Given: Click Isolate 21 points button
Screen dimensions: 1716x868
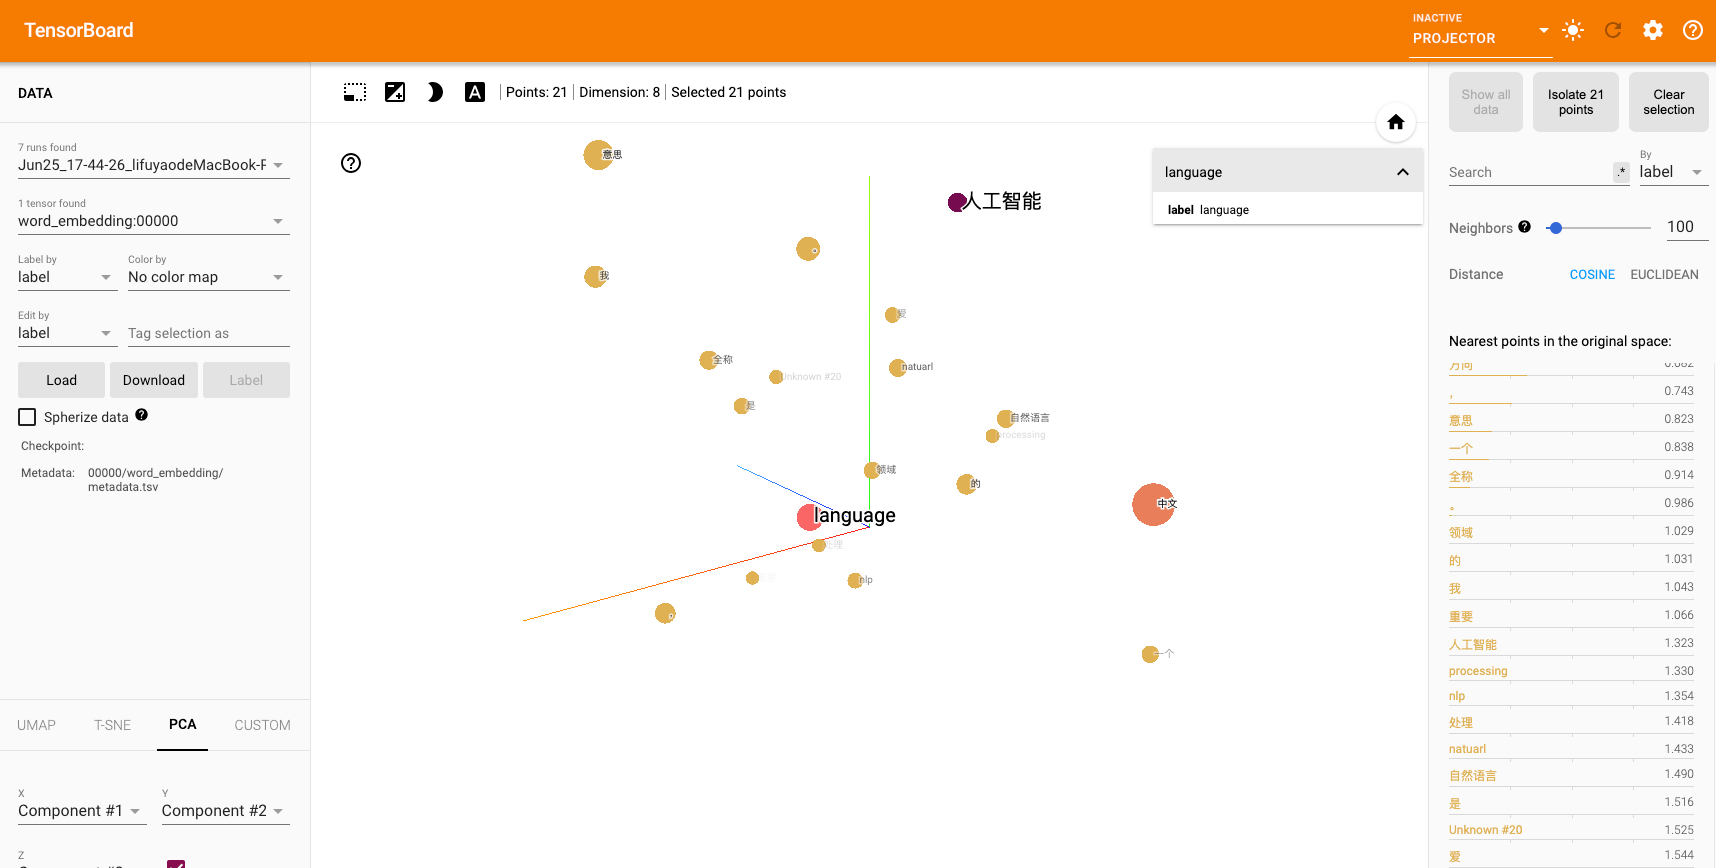Looking at the screenshot, I should [x=1576, y=102].
